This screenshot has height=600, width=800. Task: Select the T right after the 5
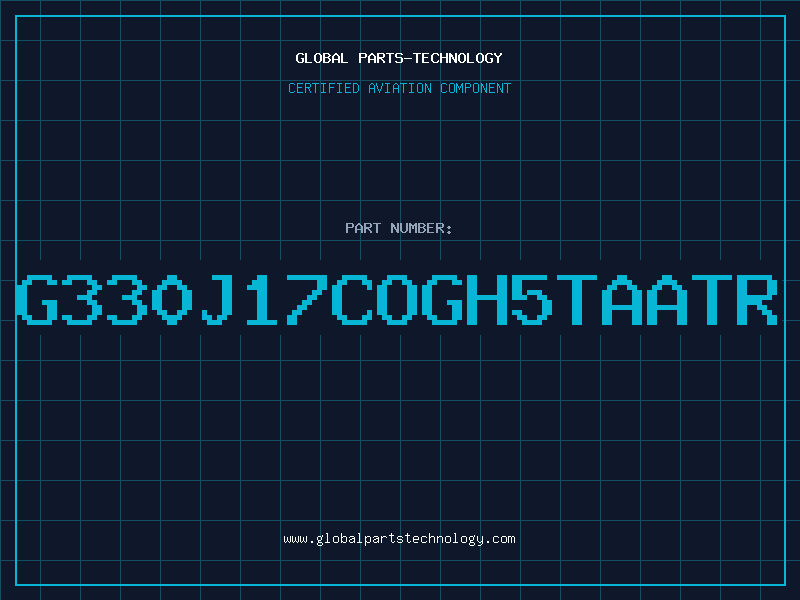(x=577, y=299)
